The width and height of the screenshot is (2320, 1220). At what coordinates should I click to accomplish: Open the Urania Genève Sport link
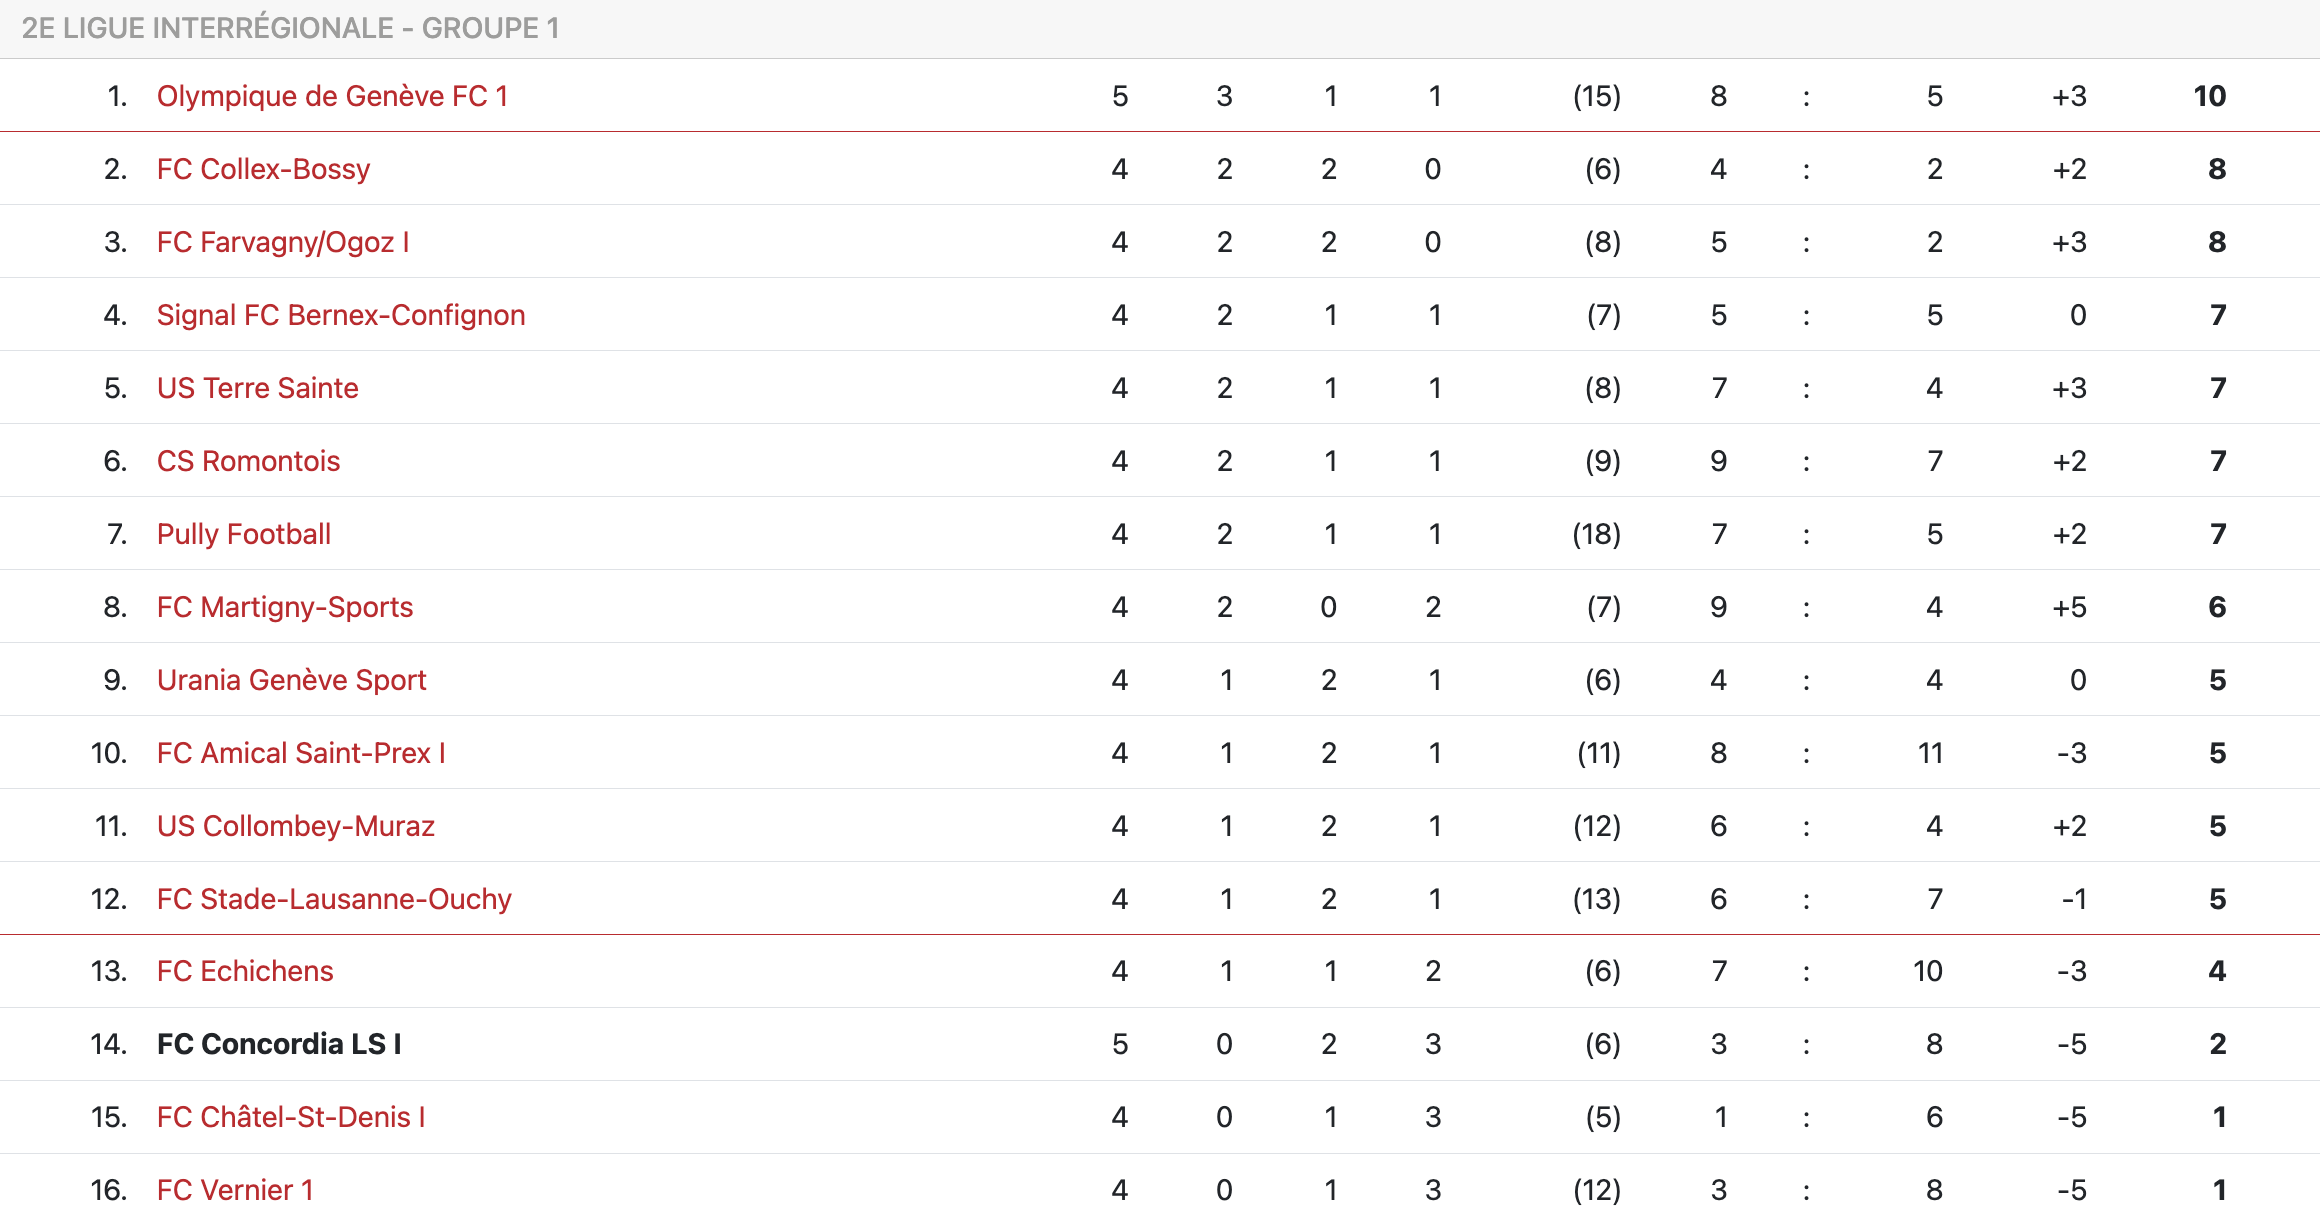coord(291,680)
